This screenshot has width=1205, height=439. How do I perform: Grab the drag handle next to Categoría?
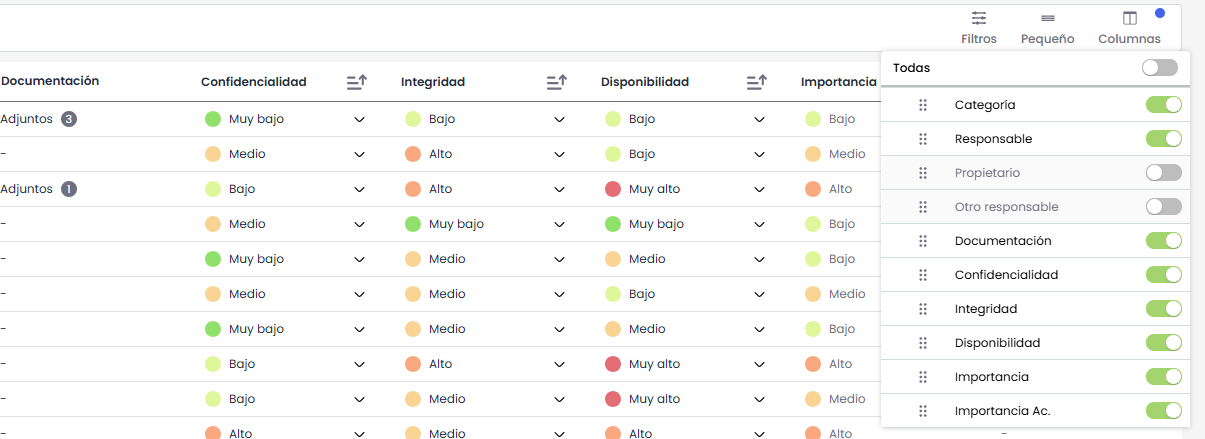tap(923, 105)
